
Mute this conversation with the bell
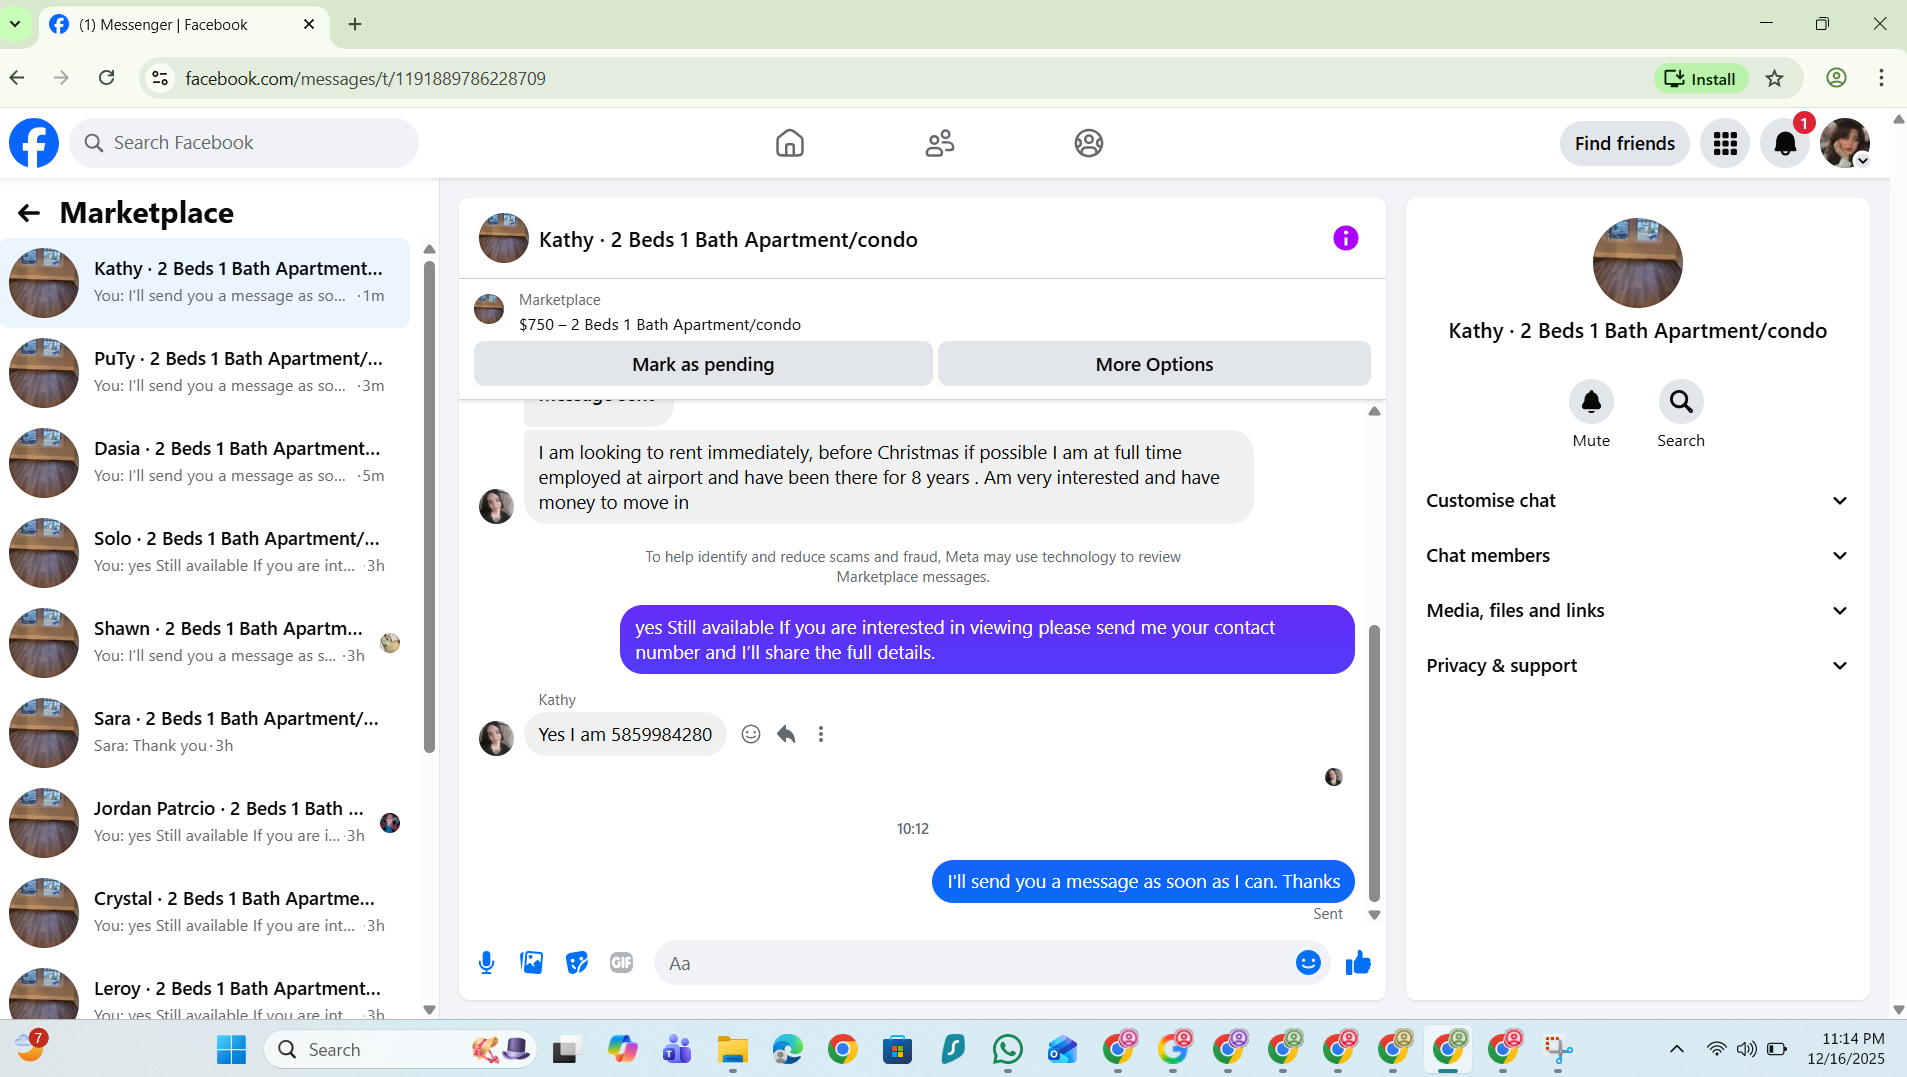click(x=1591, y=402)
